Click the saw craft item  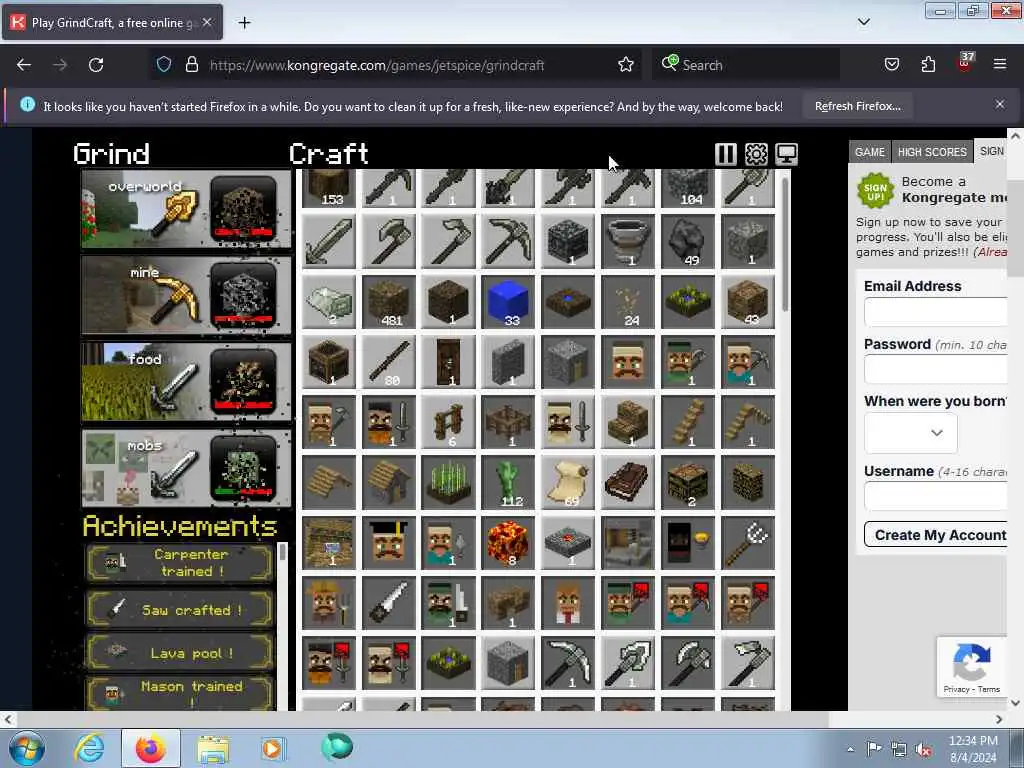389,602
